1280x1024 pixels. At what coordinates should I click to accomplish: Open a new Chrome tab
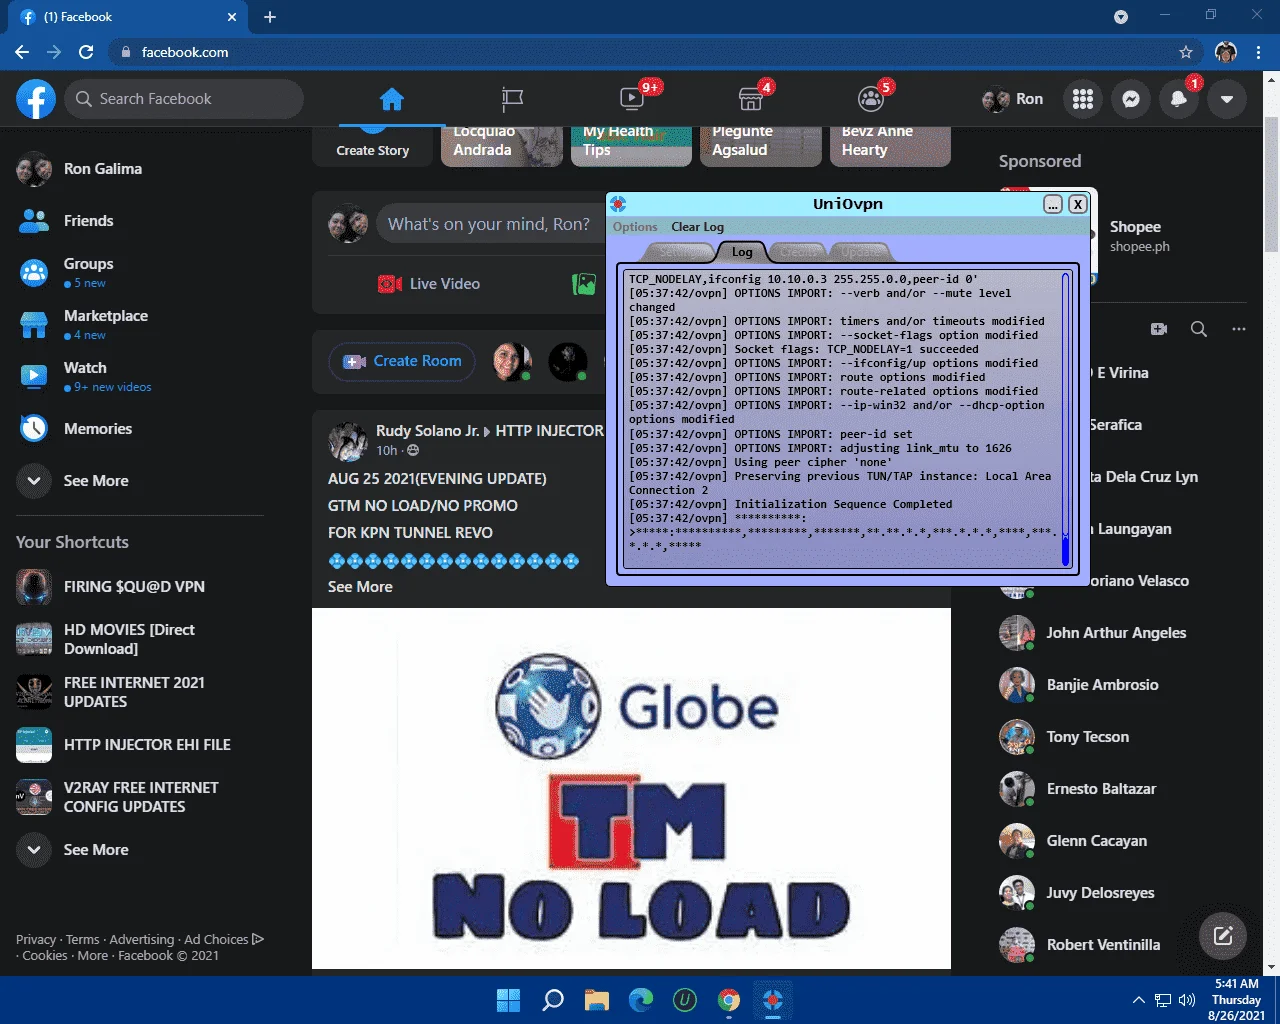(x=270, y=17)
